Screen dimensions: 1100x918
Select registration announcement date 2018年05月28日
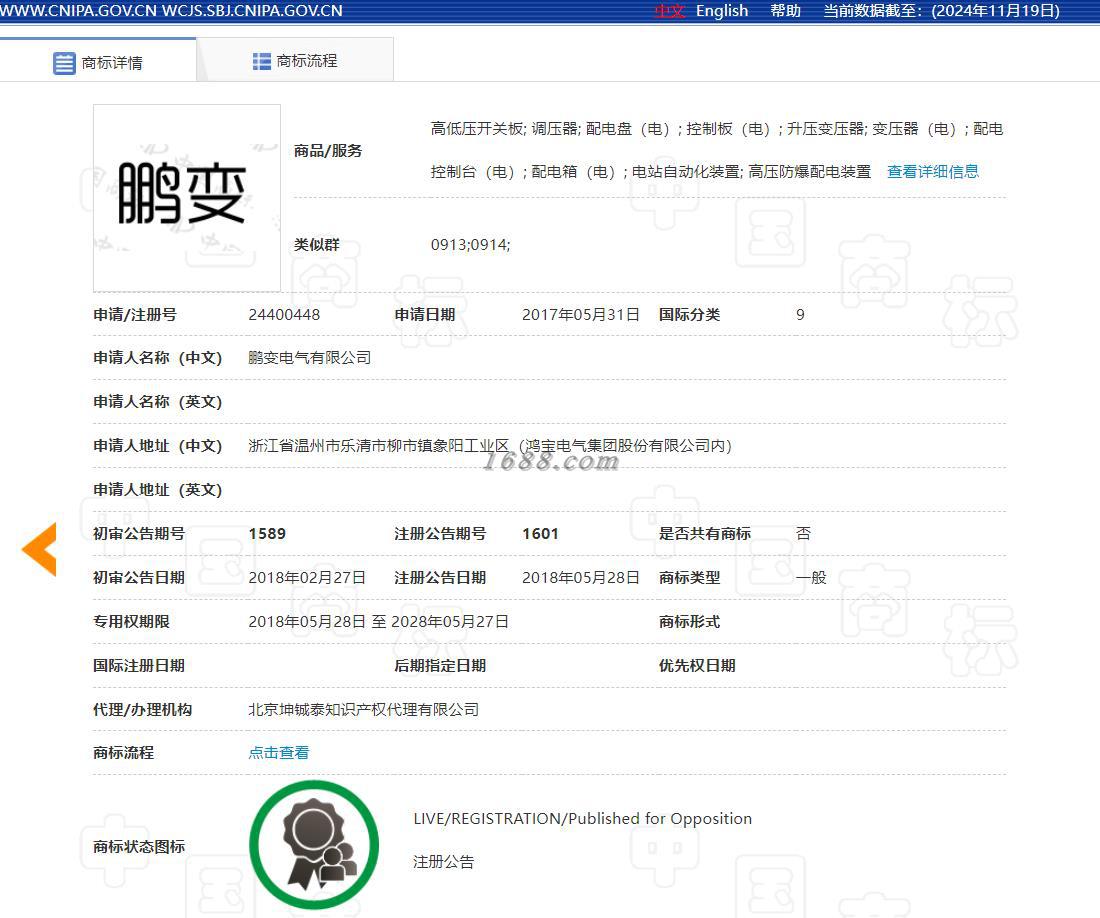click(x=581, y=578)
